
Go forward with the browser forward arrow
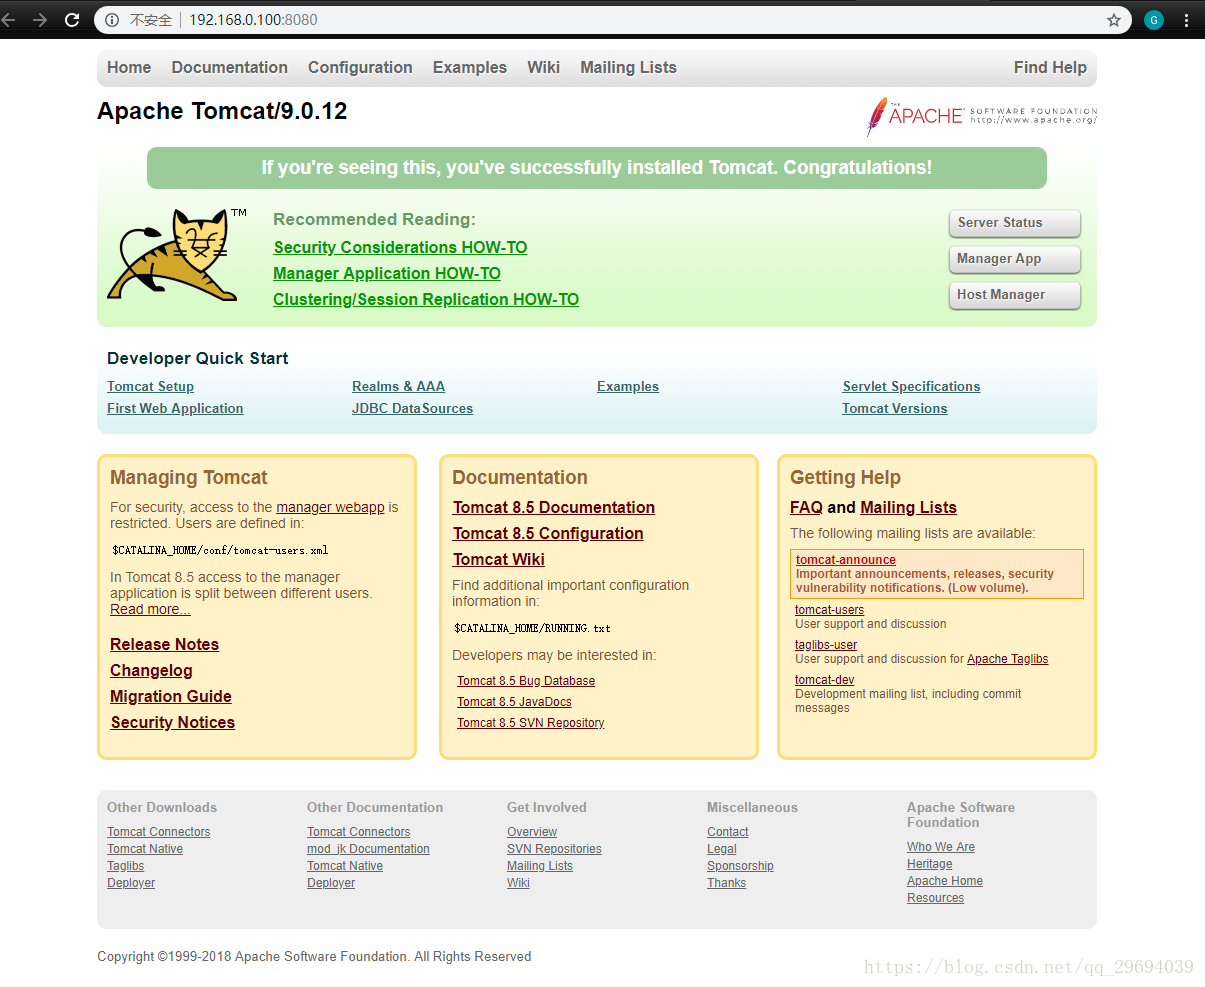[40, 20]
